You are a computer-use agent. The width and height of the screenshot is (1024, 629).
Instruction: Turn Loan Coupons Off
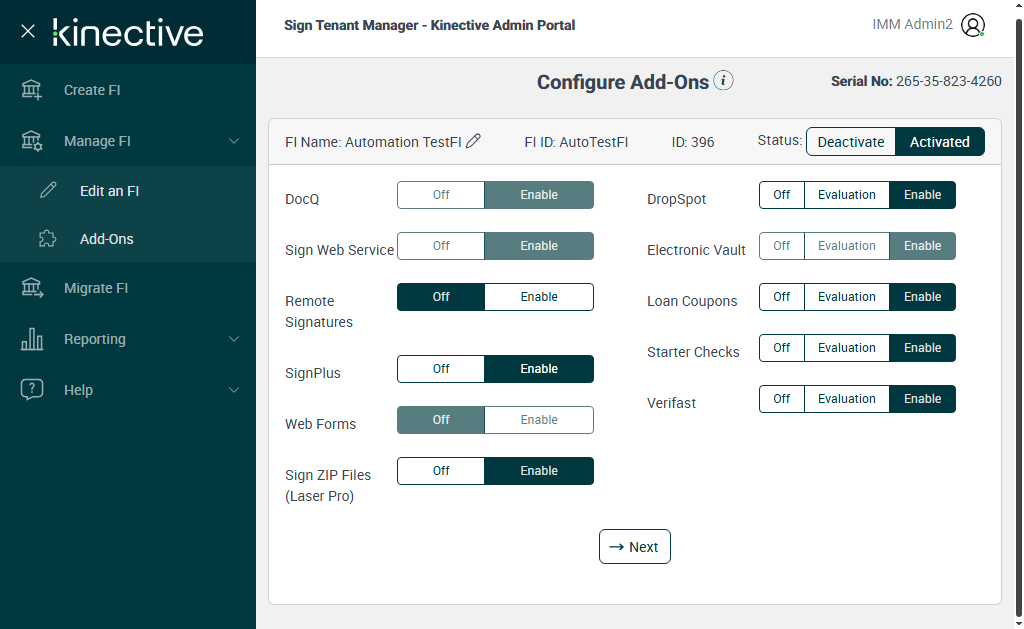coord(782,297)
